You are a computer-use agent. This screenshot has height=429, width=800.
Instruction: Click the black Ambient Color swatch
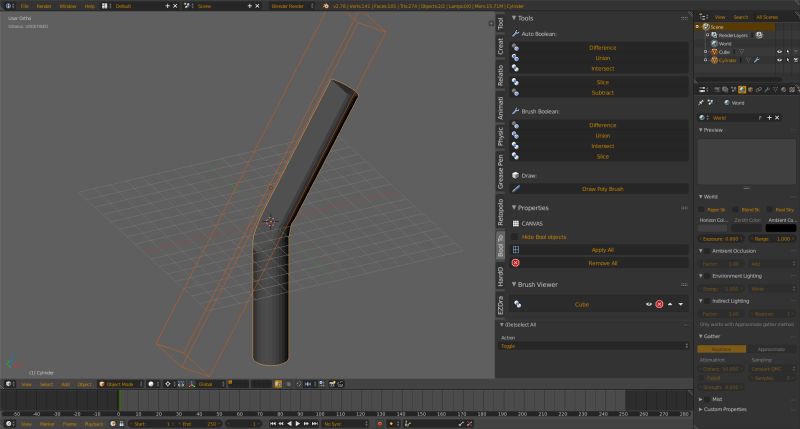pyautogui.click(x=781, y=228)
